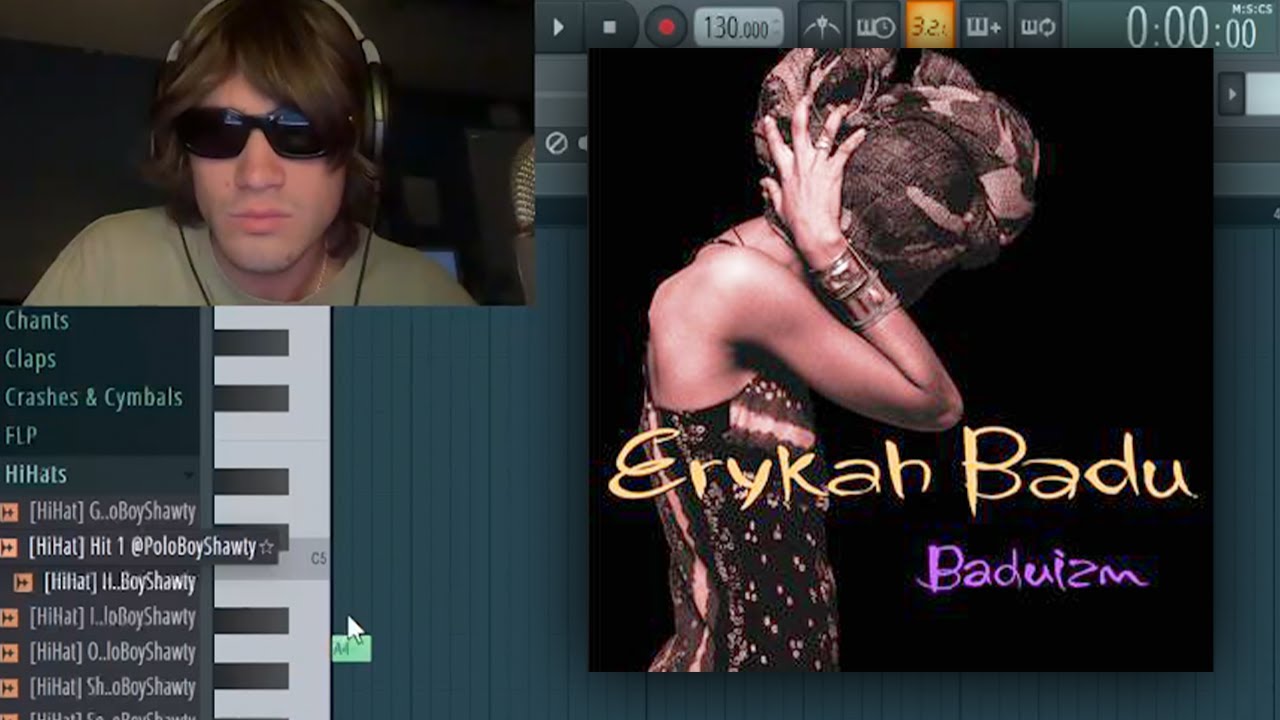The height and width of the screenshot is (720, 1280).
Task: Select the [HiHat] Sh..oBoyShawty sample name
Action: pos(112,688)
